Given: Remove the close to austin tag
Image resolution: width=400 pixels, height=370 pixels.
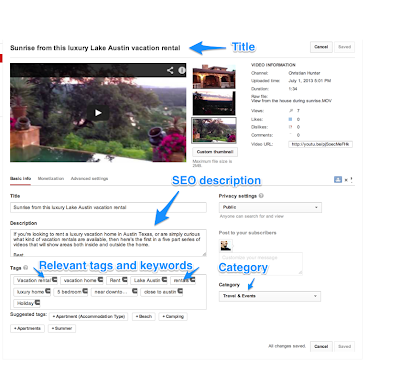Looking at the screenshot, I should [180, 291].
